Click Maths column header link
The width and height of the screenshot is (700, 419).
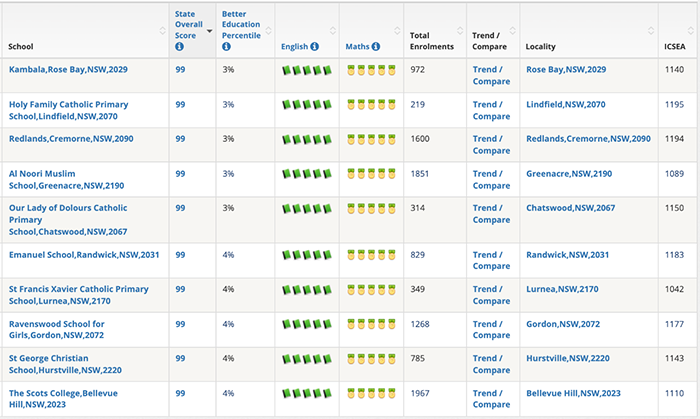point(357,46)
